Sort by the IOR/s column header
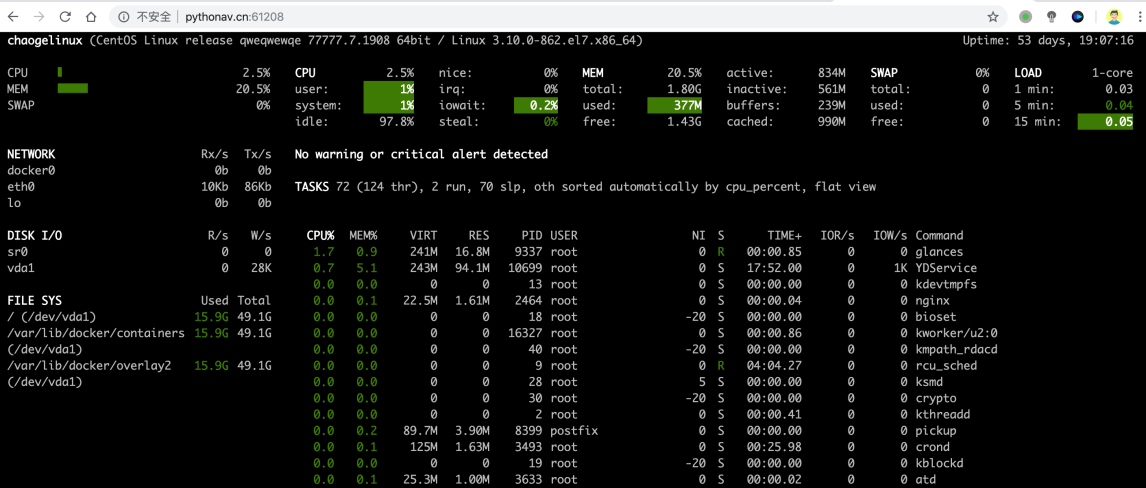The width and height of the screenshot is (1146, 488). pos(838,235)
